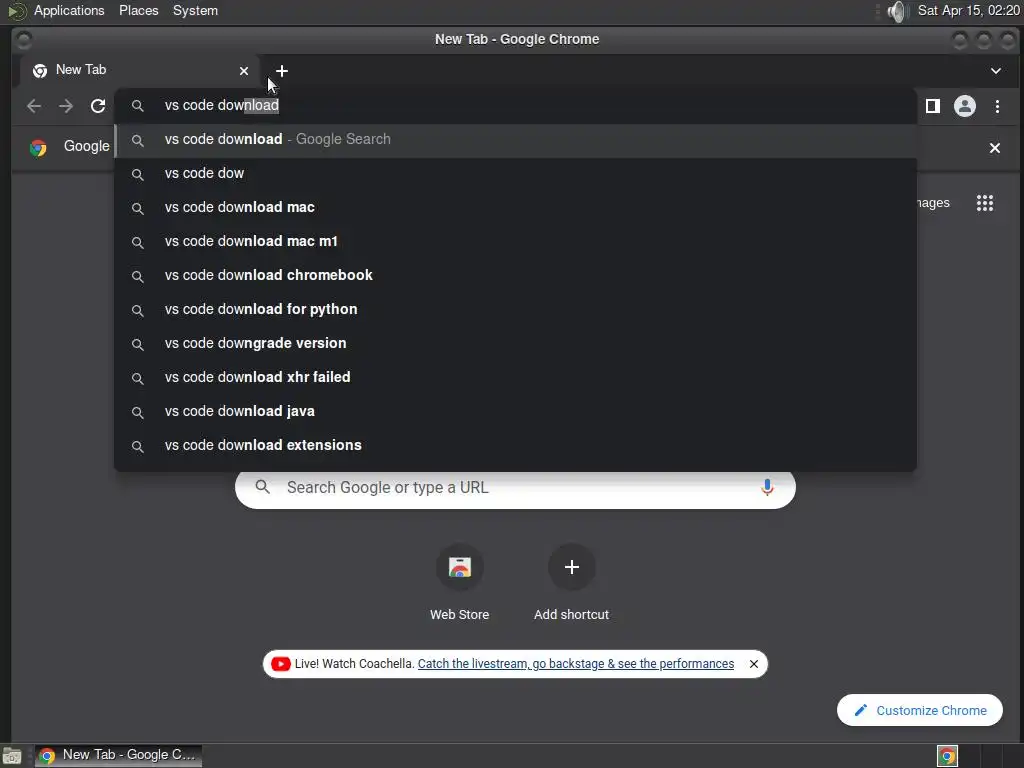Open Chrome three-dot menu
Image resolution: width=1024 pixels, height=768 pixels.
tap(997, 106)
